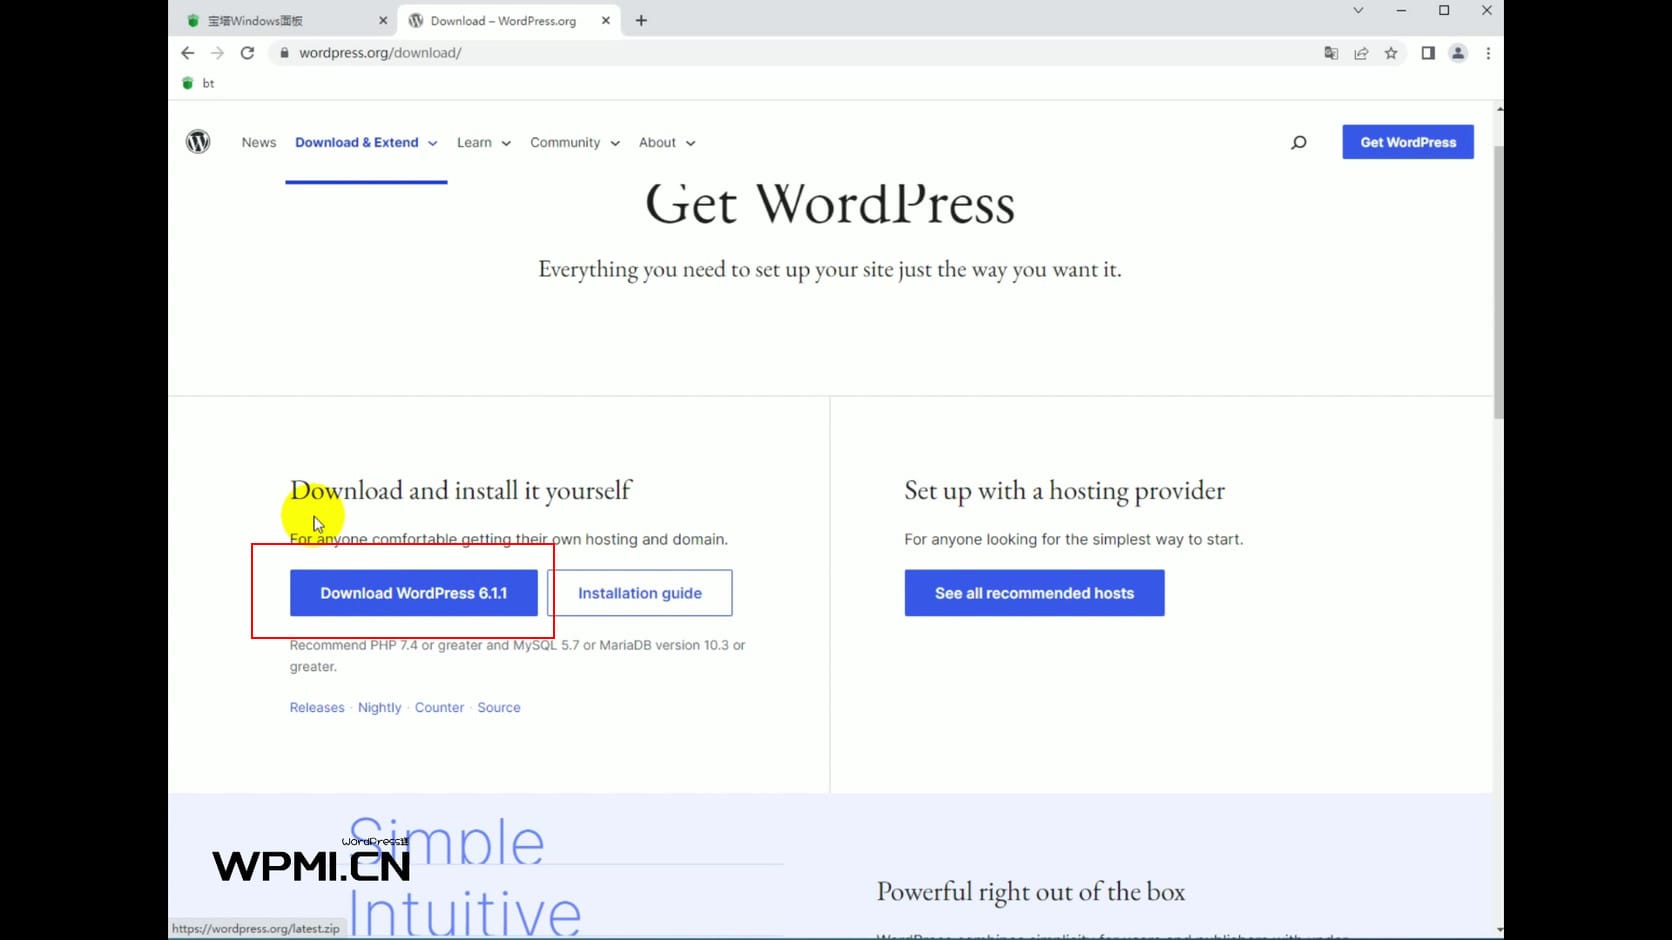The width and height of the screenshot is (1672, 940).
Task: Click the browser profile avatar
Action: tap(1458, 53)
